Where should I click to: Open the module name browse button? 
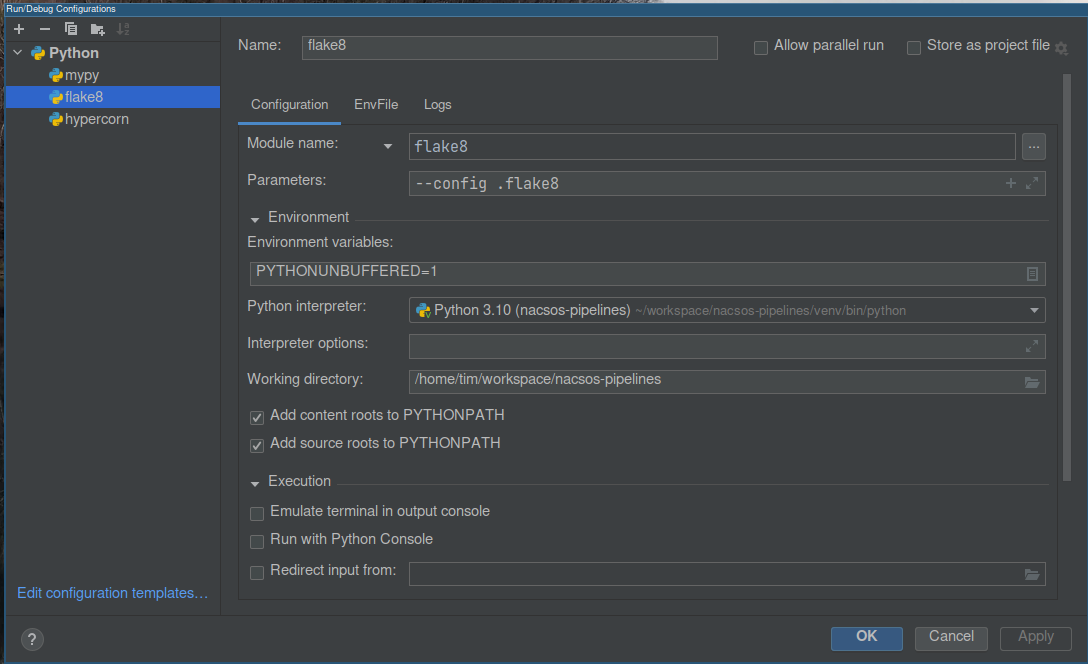tap(1033, 147)
